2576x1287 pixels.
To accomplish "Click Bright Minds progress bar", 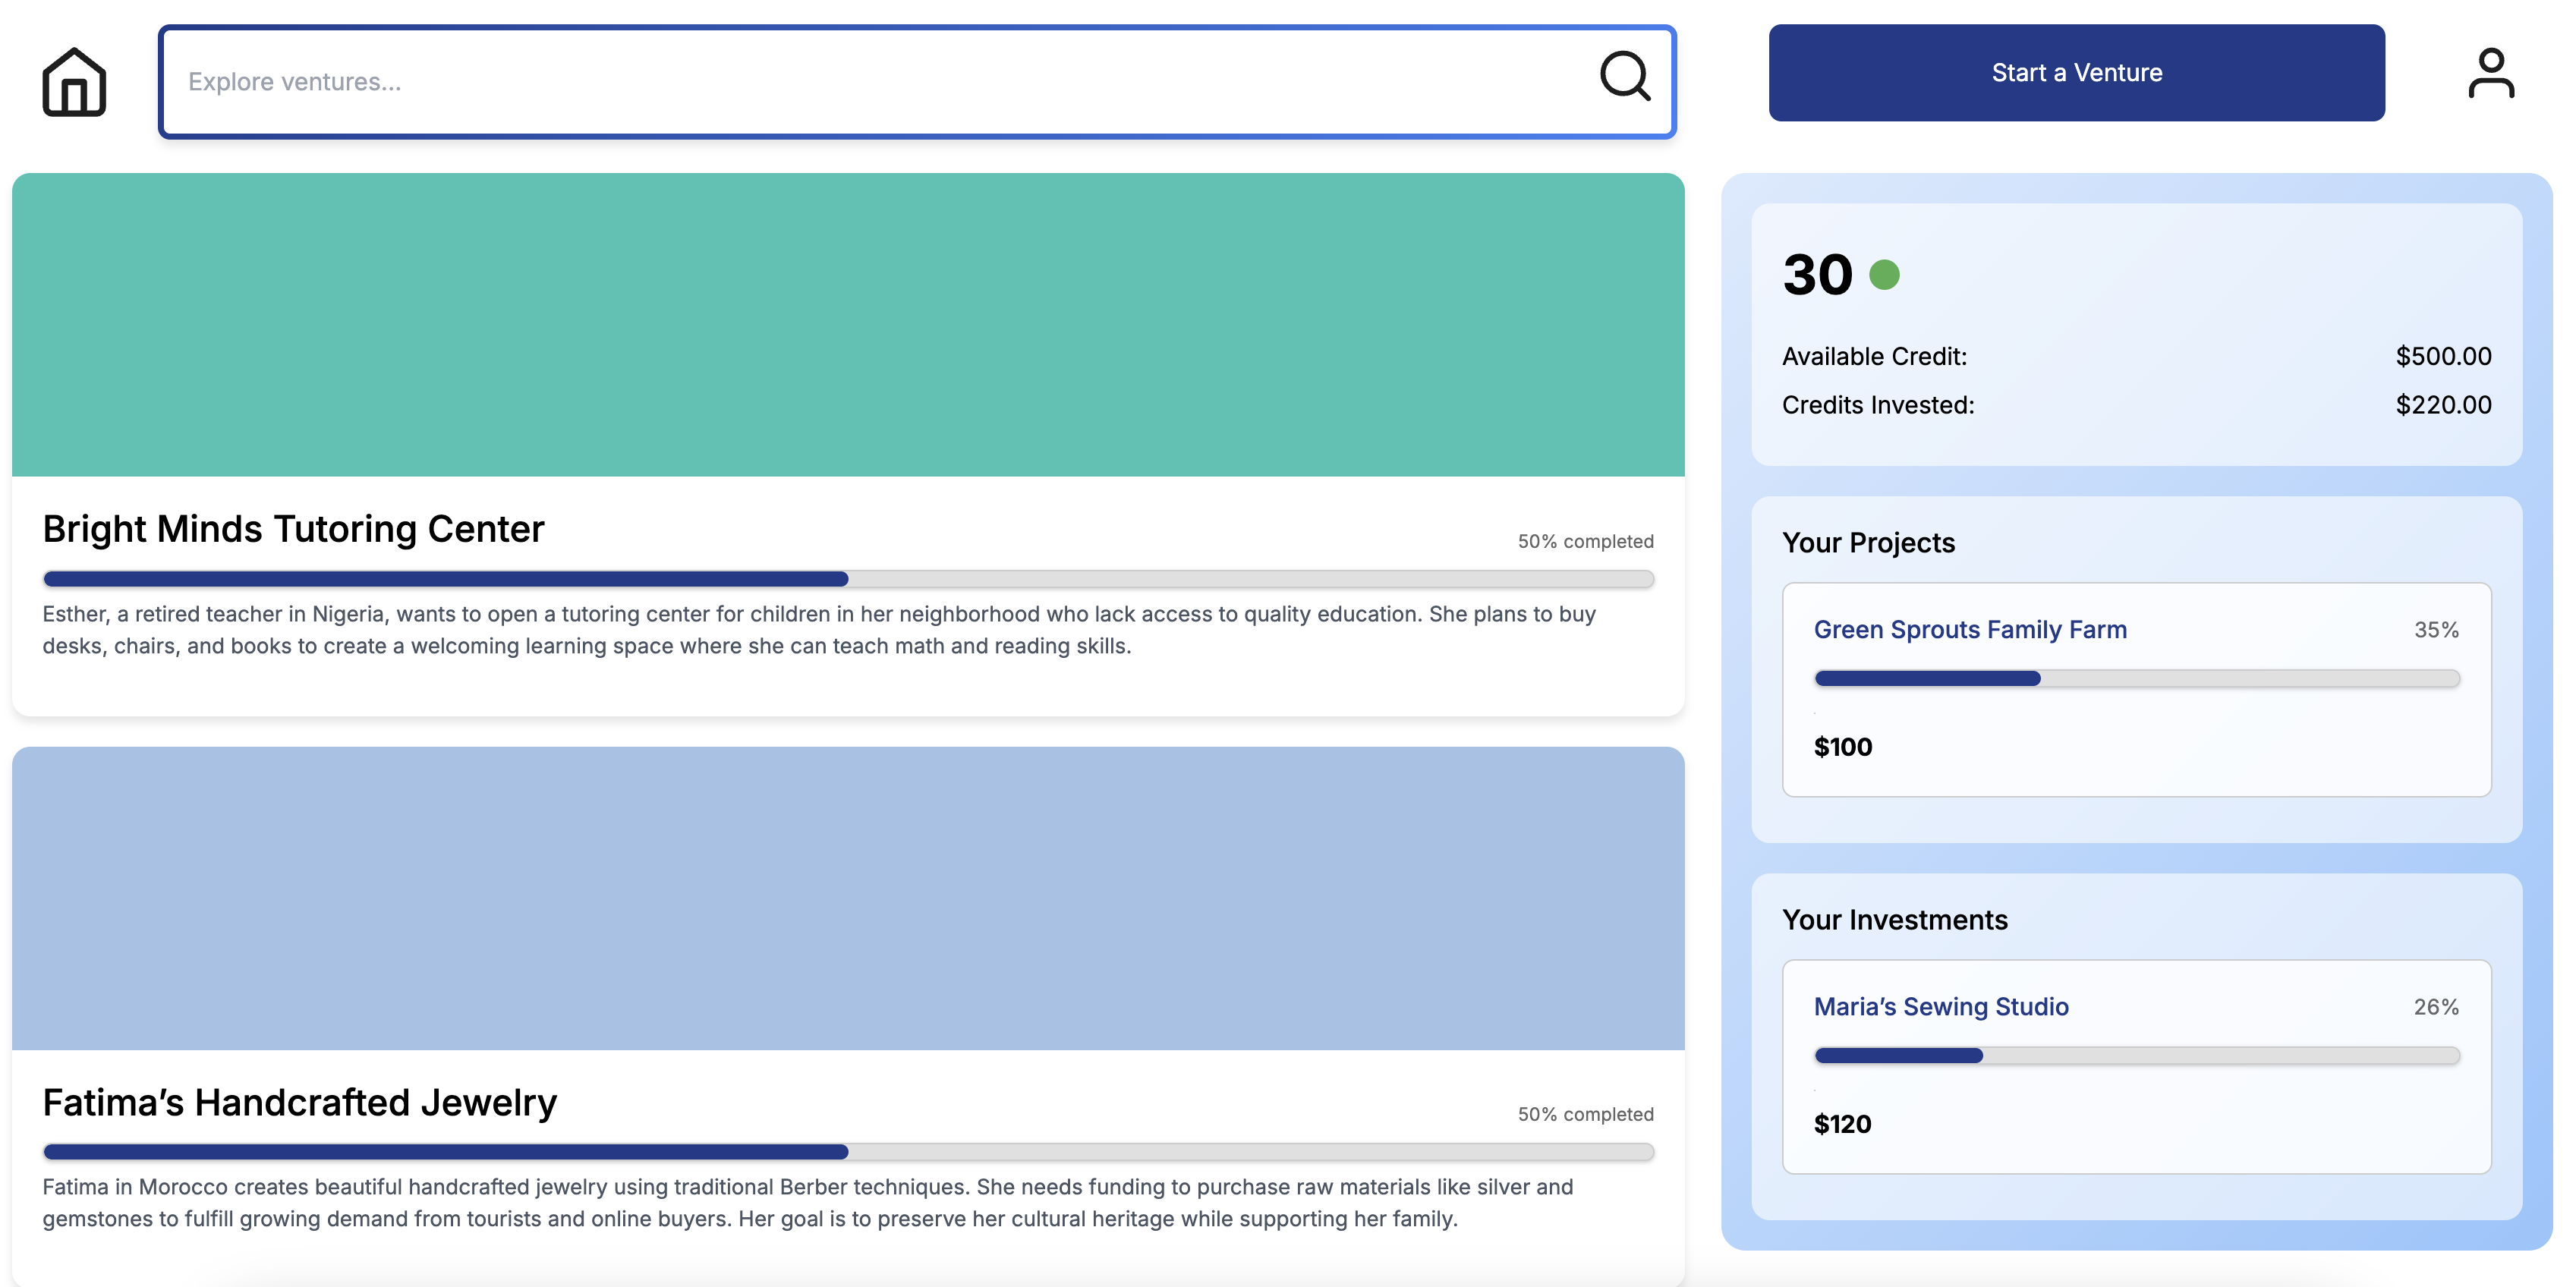I will [848, 579].
